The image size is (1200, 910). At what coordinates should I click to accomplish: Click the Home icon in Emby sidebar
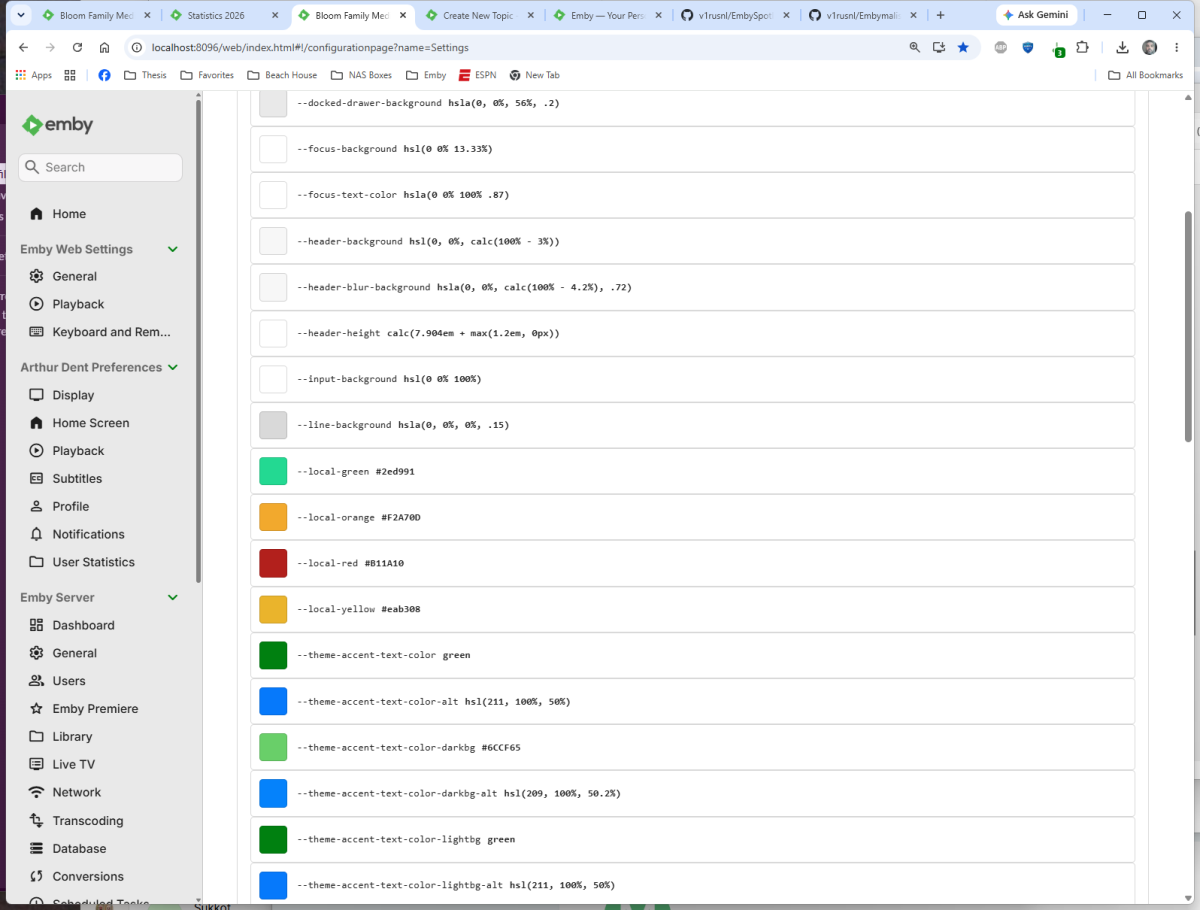pos(37,214)
